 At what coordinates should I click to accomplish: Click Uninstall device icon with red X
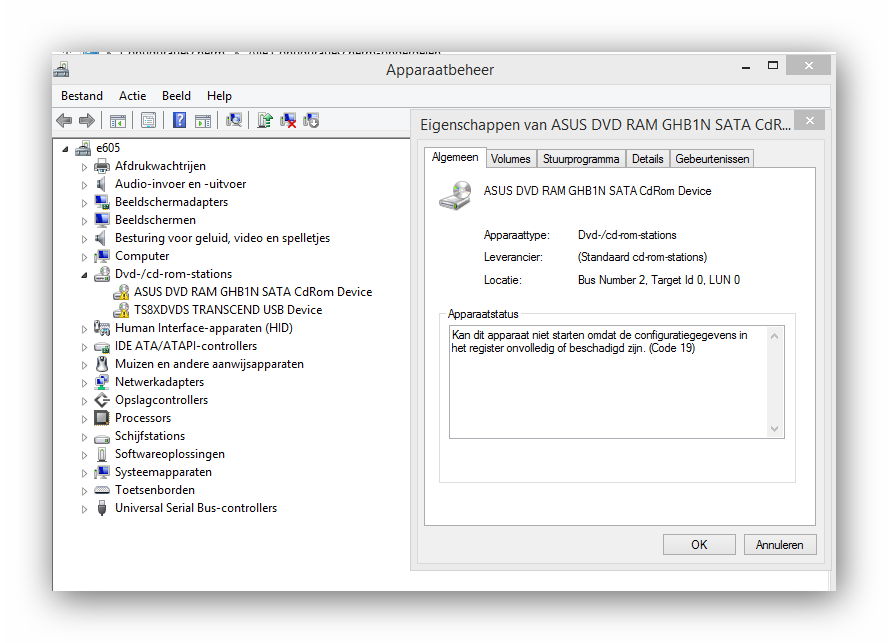coord(288,121)
